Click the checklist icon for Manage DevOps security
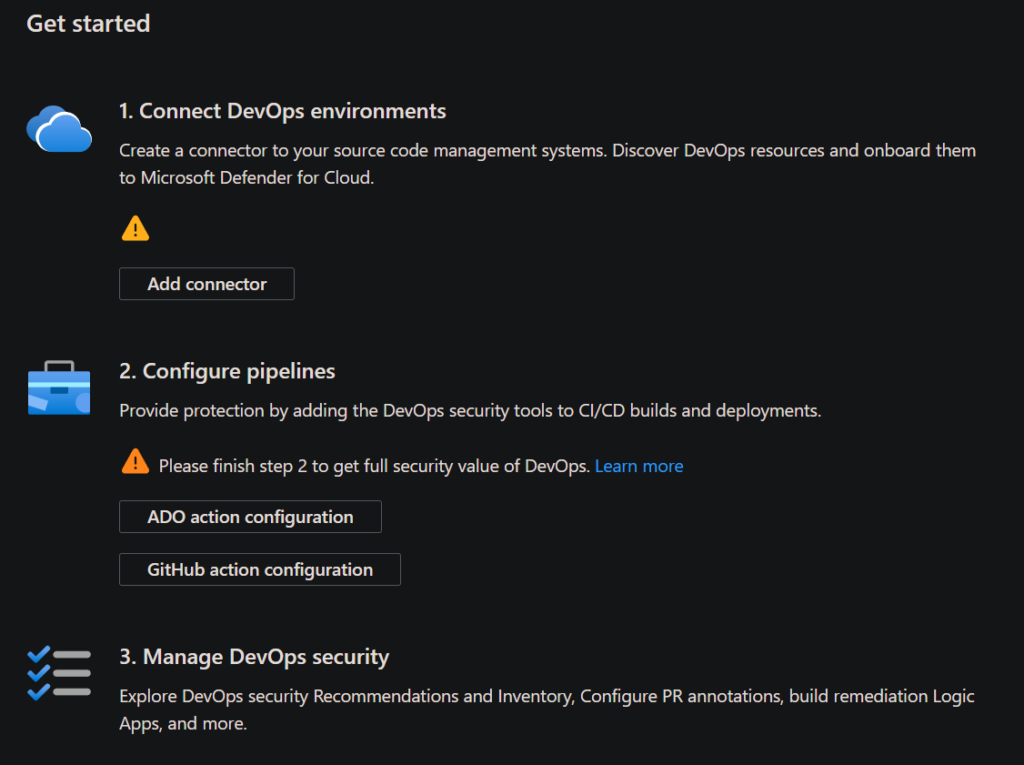The height and width of the screenshot is (765, 1024). click(59, 672)
